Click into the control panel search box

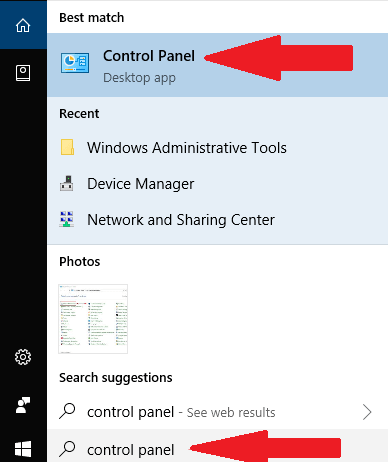pyautogui.click(x=217, y=446)
